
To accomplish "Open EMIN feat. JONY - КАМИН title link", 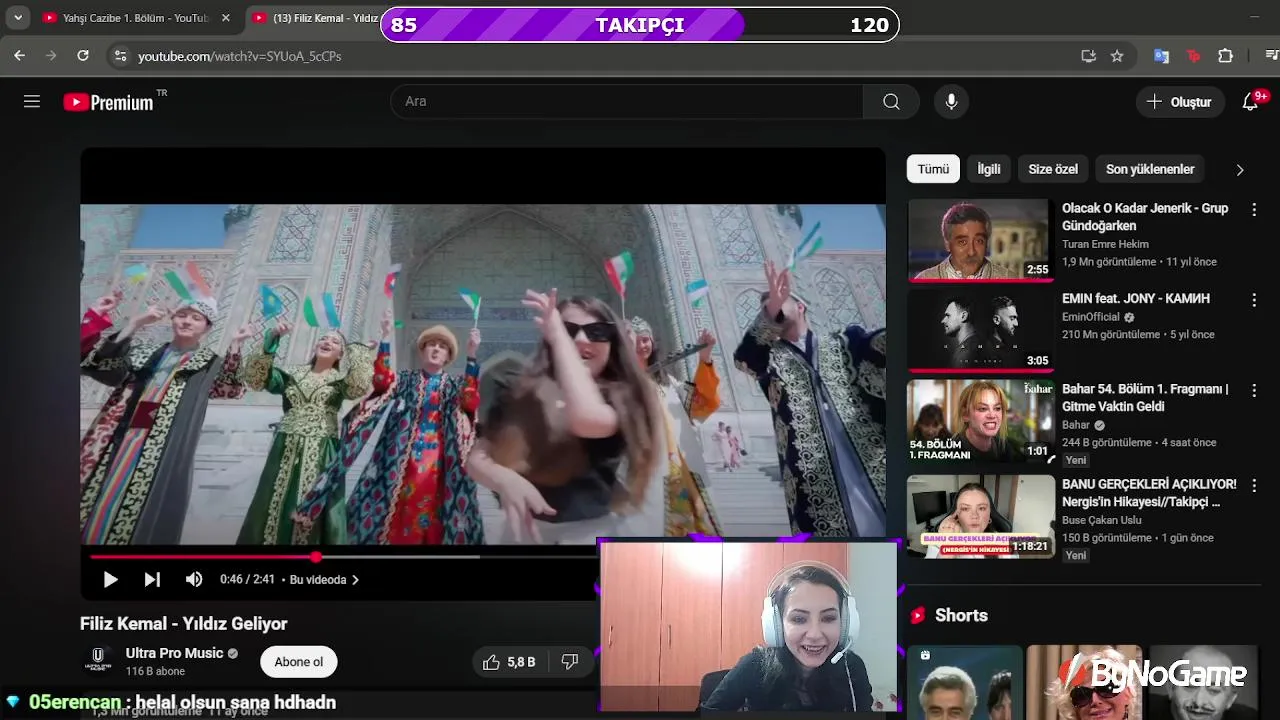I will point(1136,298).
